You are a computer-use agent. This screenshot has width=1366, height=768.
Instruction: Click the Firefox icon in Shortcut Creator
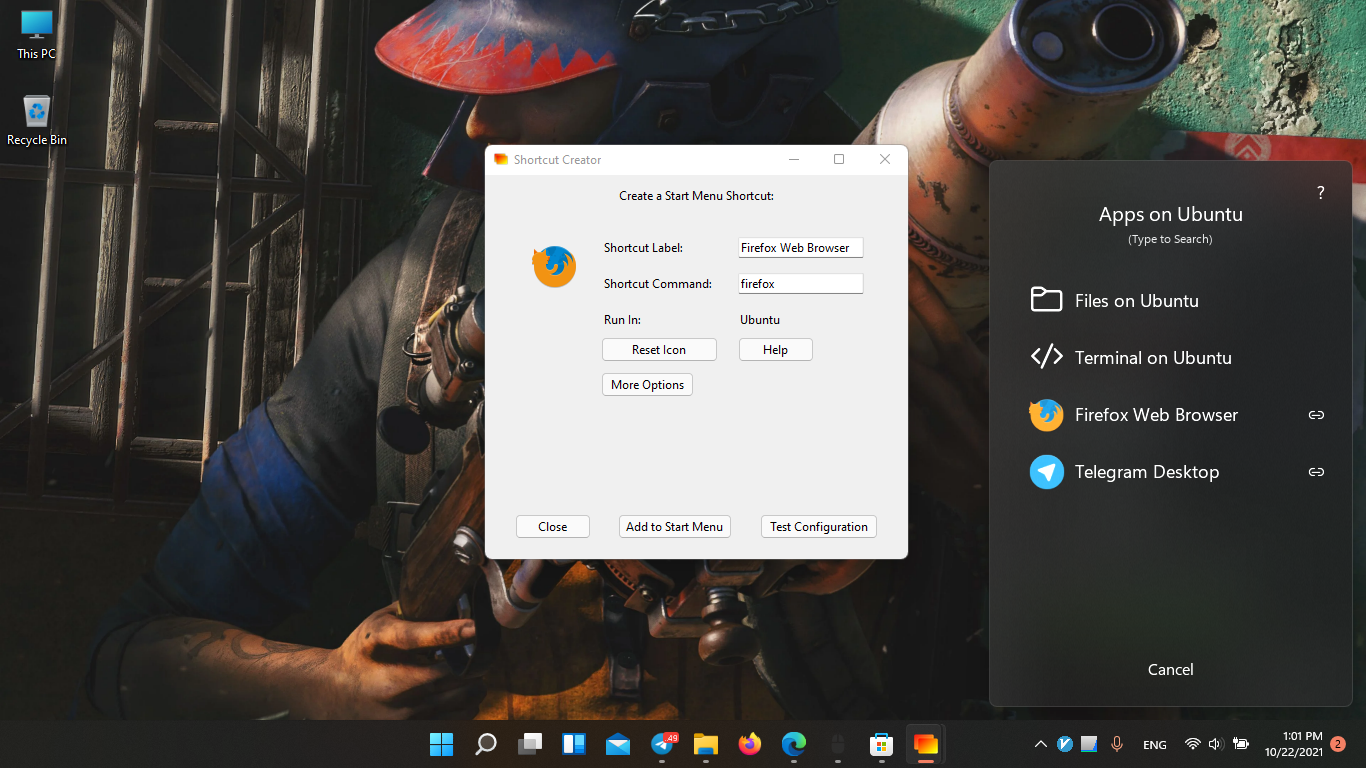point(554,267)
